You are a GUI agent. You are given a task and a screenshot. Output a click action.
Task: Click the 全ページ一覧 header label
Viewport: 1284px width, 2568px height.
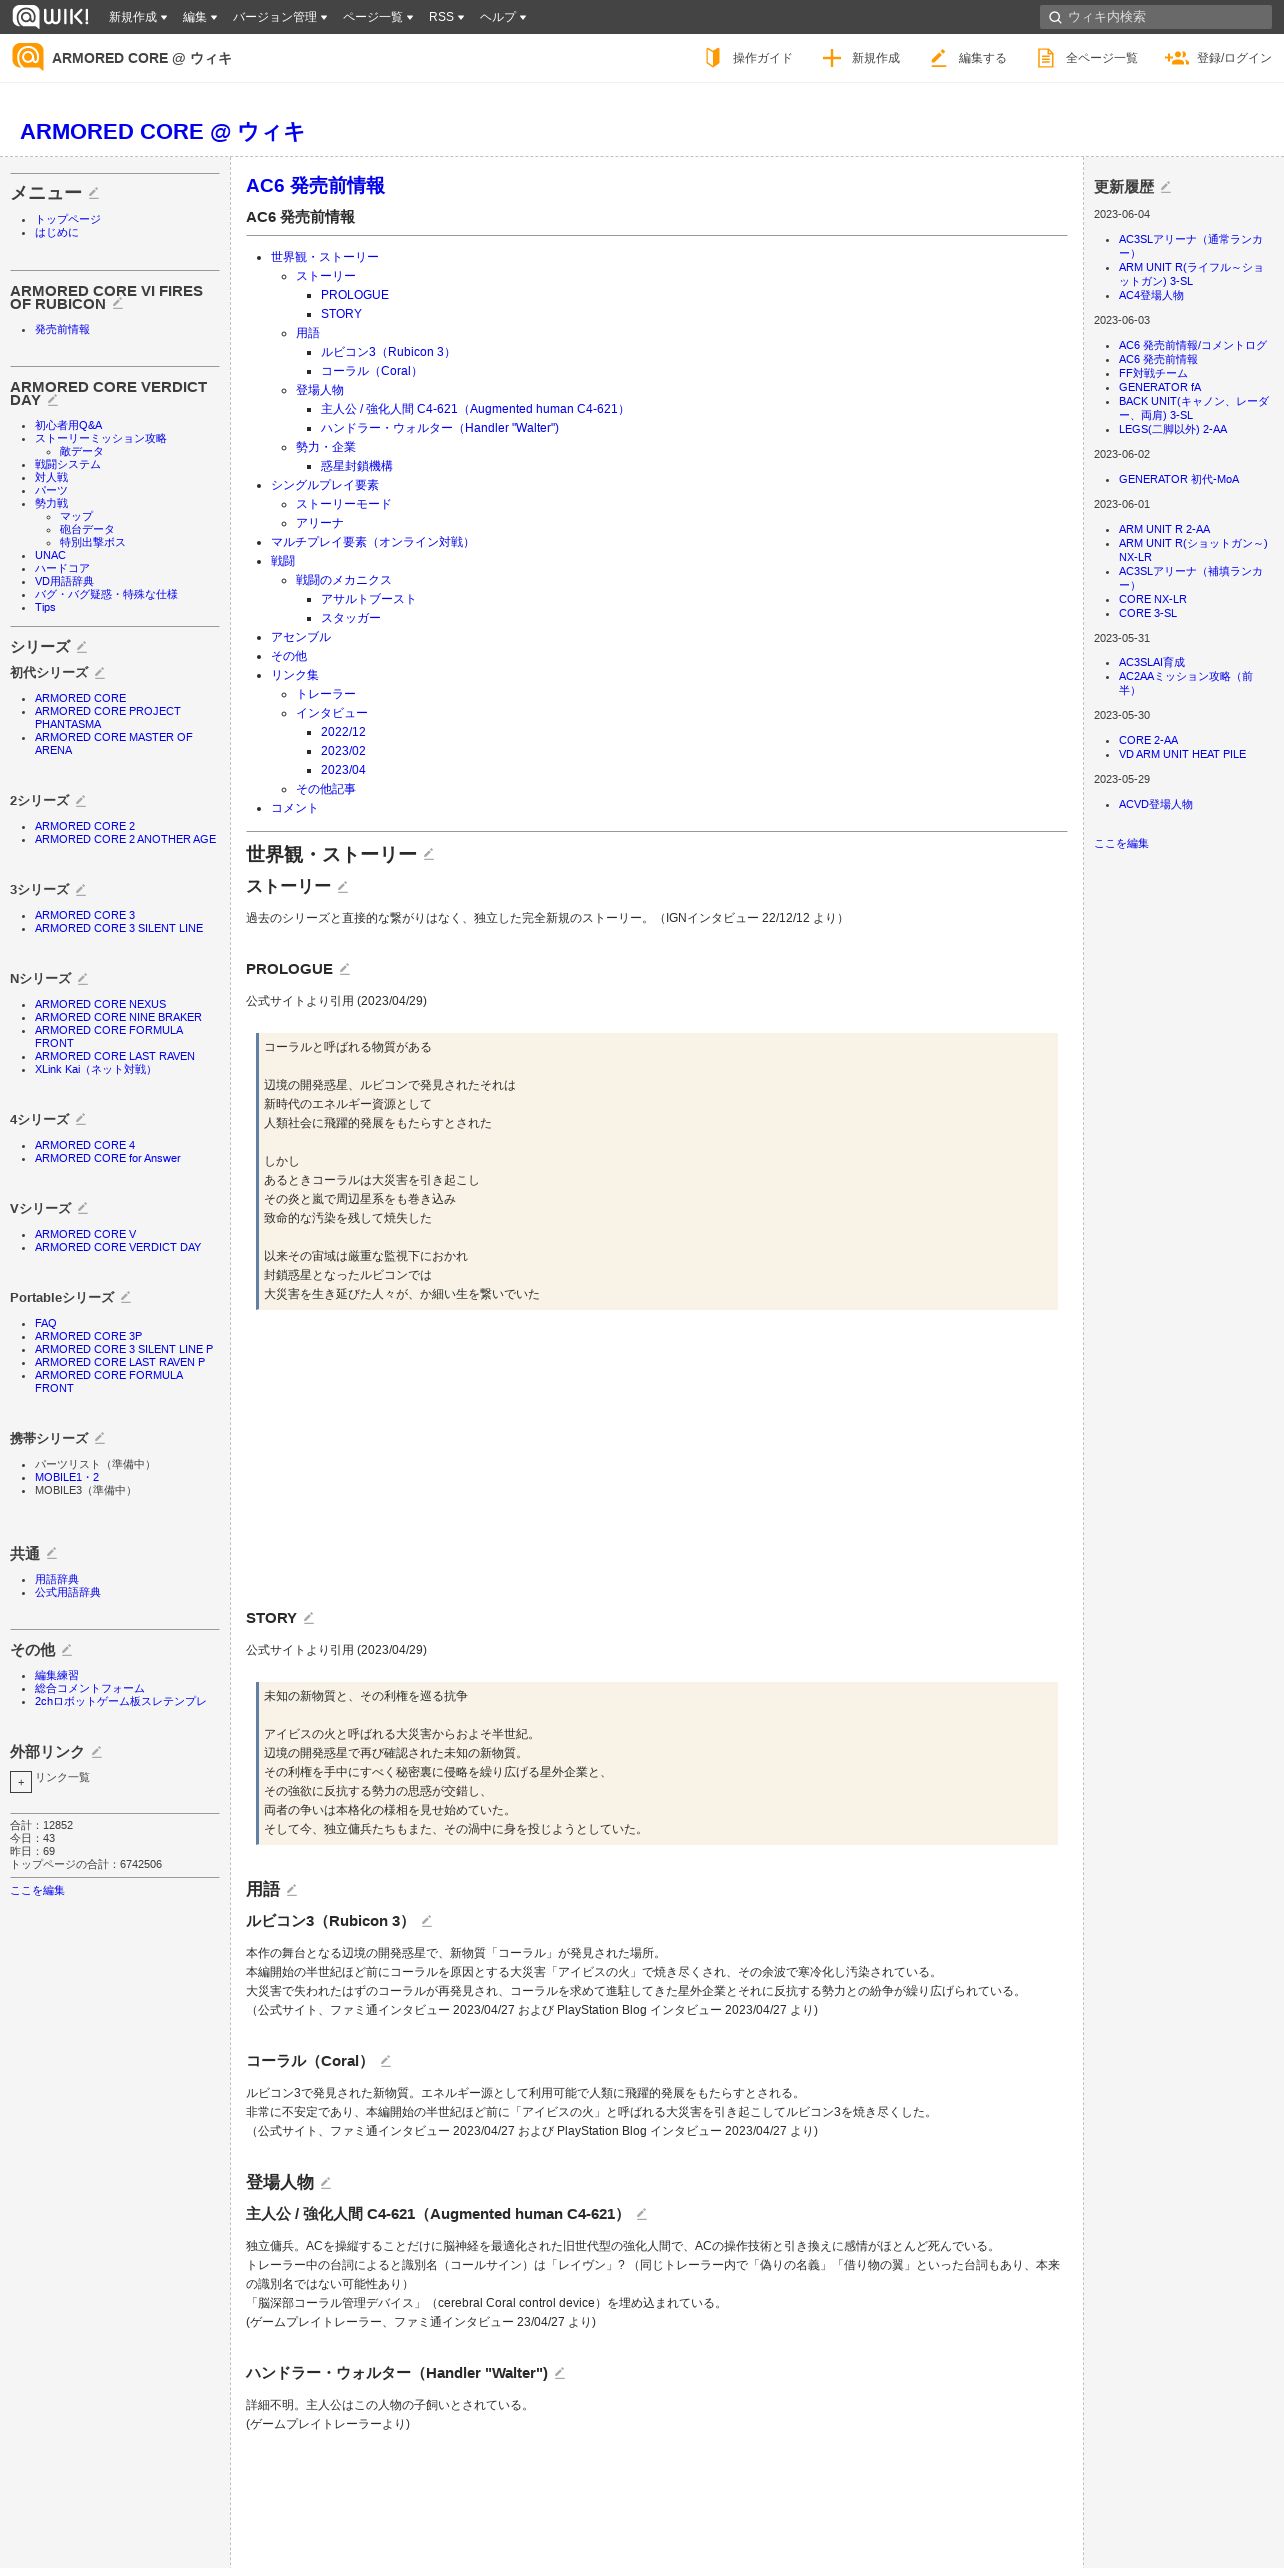click(1101, 58)
